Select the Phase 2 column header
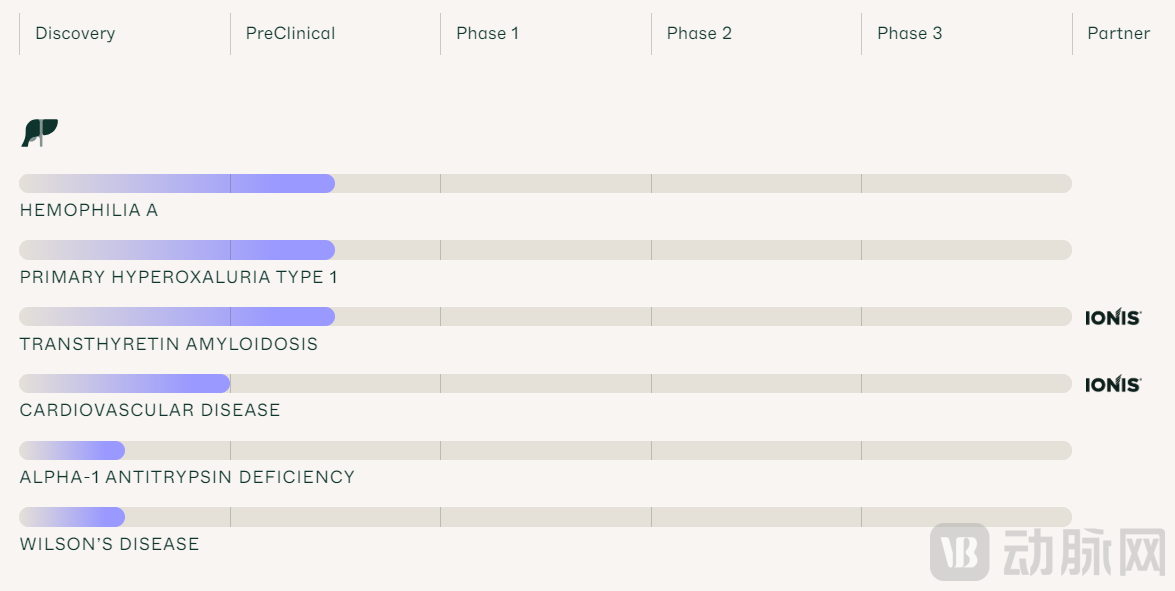The height and width of the screenshot is (591, 1175). tap(699, 33)
